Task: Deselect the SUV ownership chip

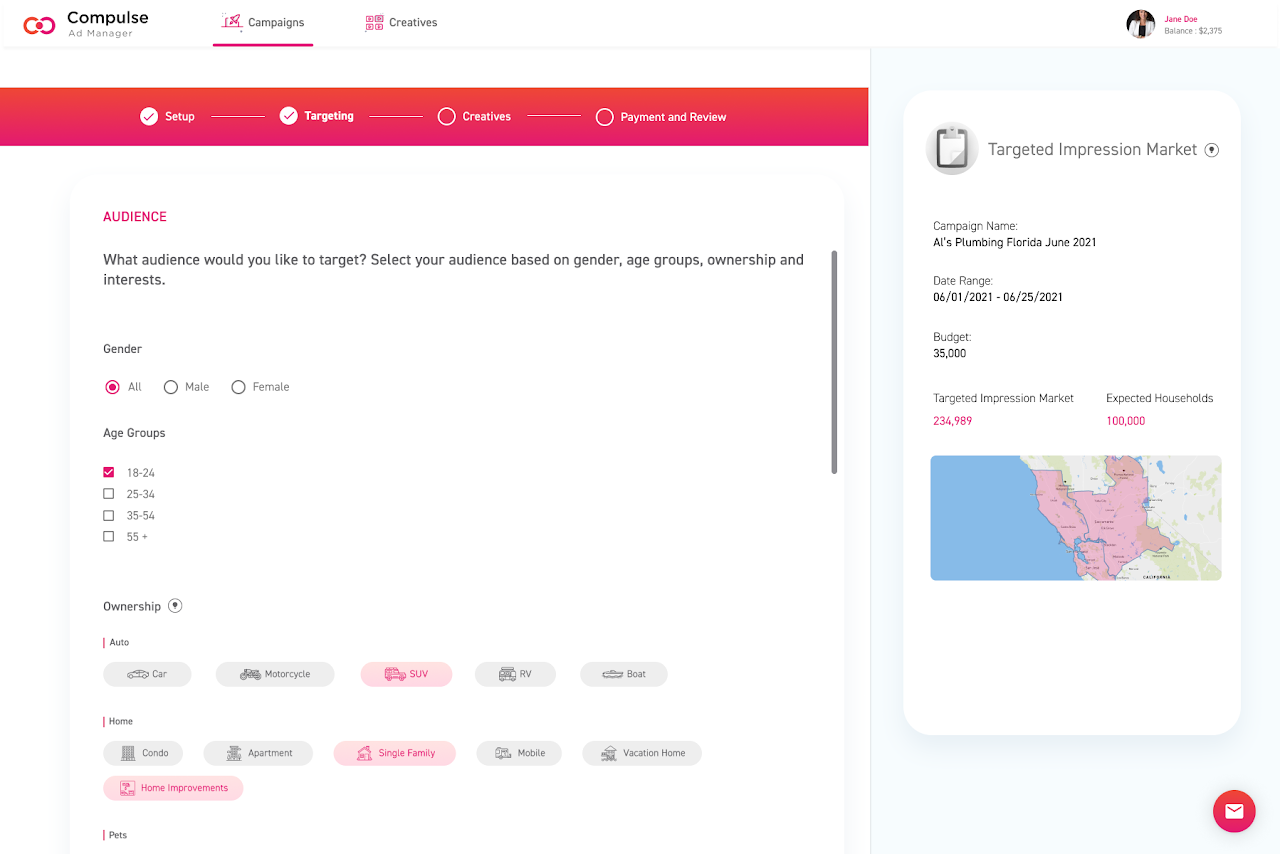Action: point(406,674)
